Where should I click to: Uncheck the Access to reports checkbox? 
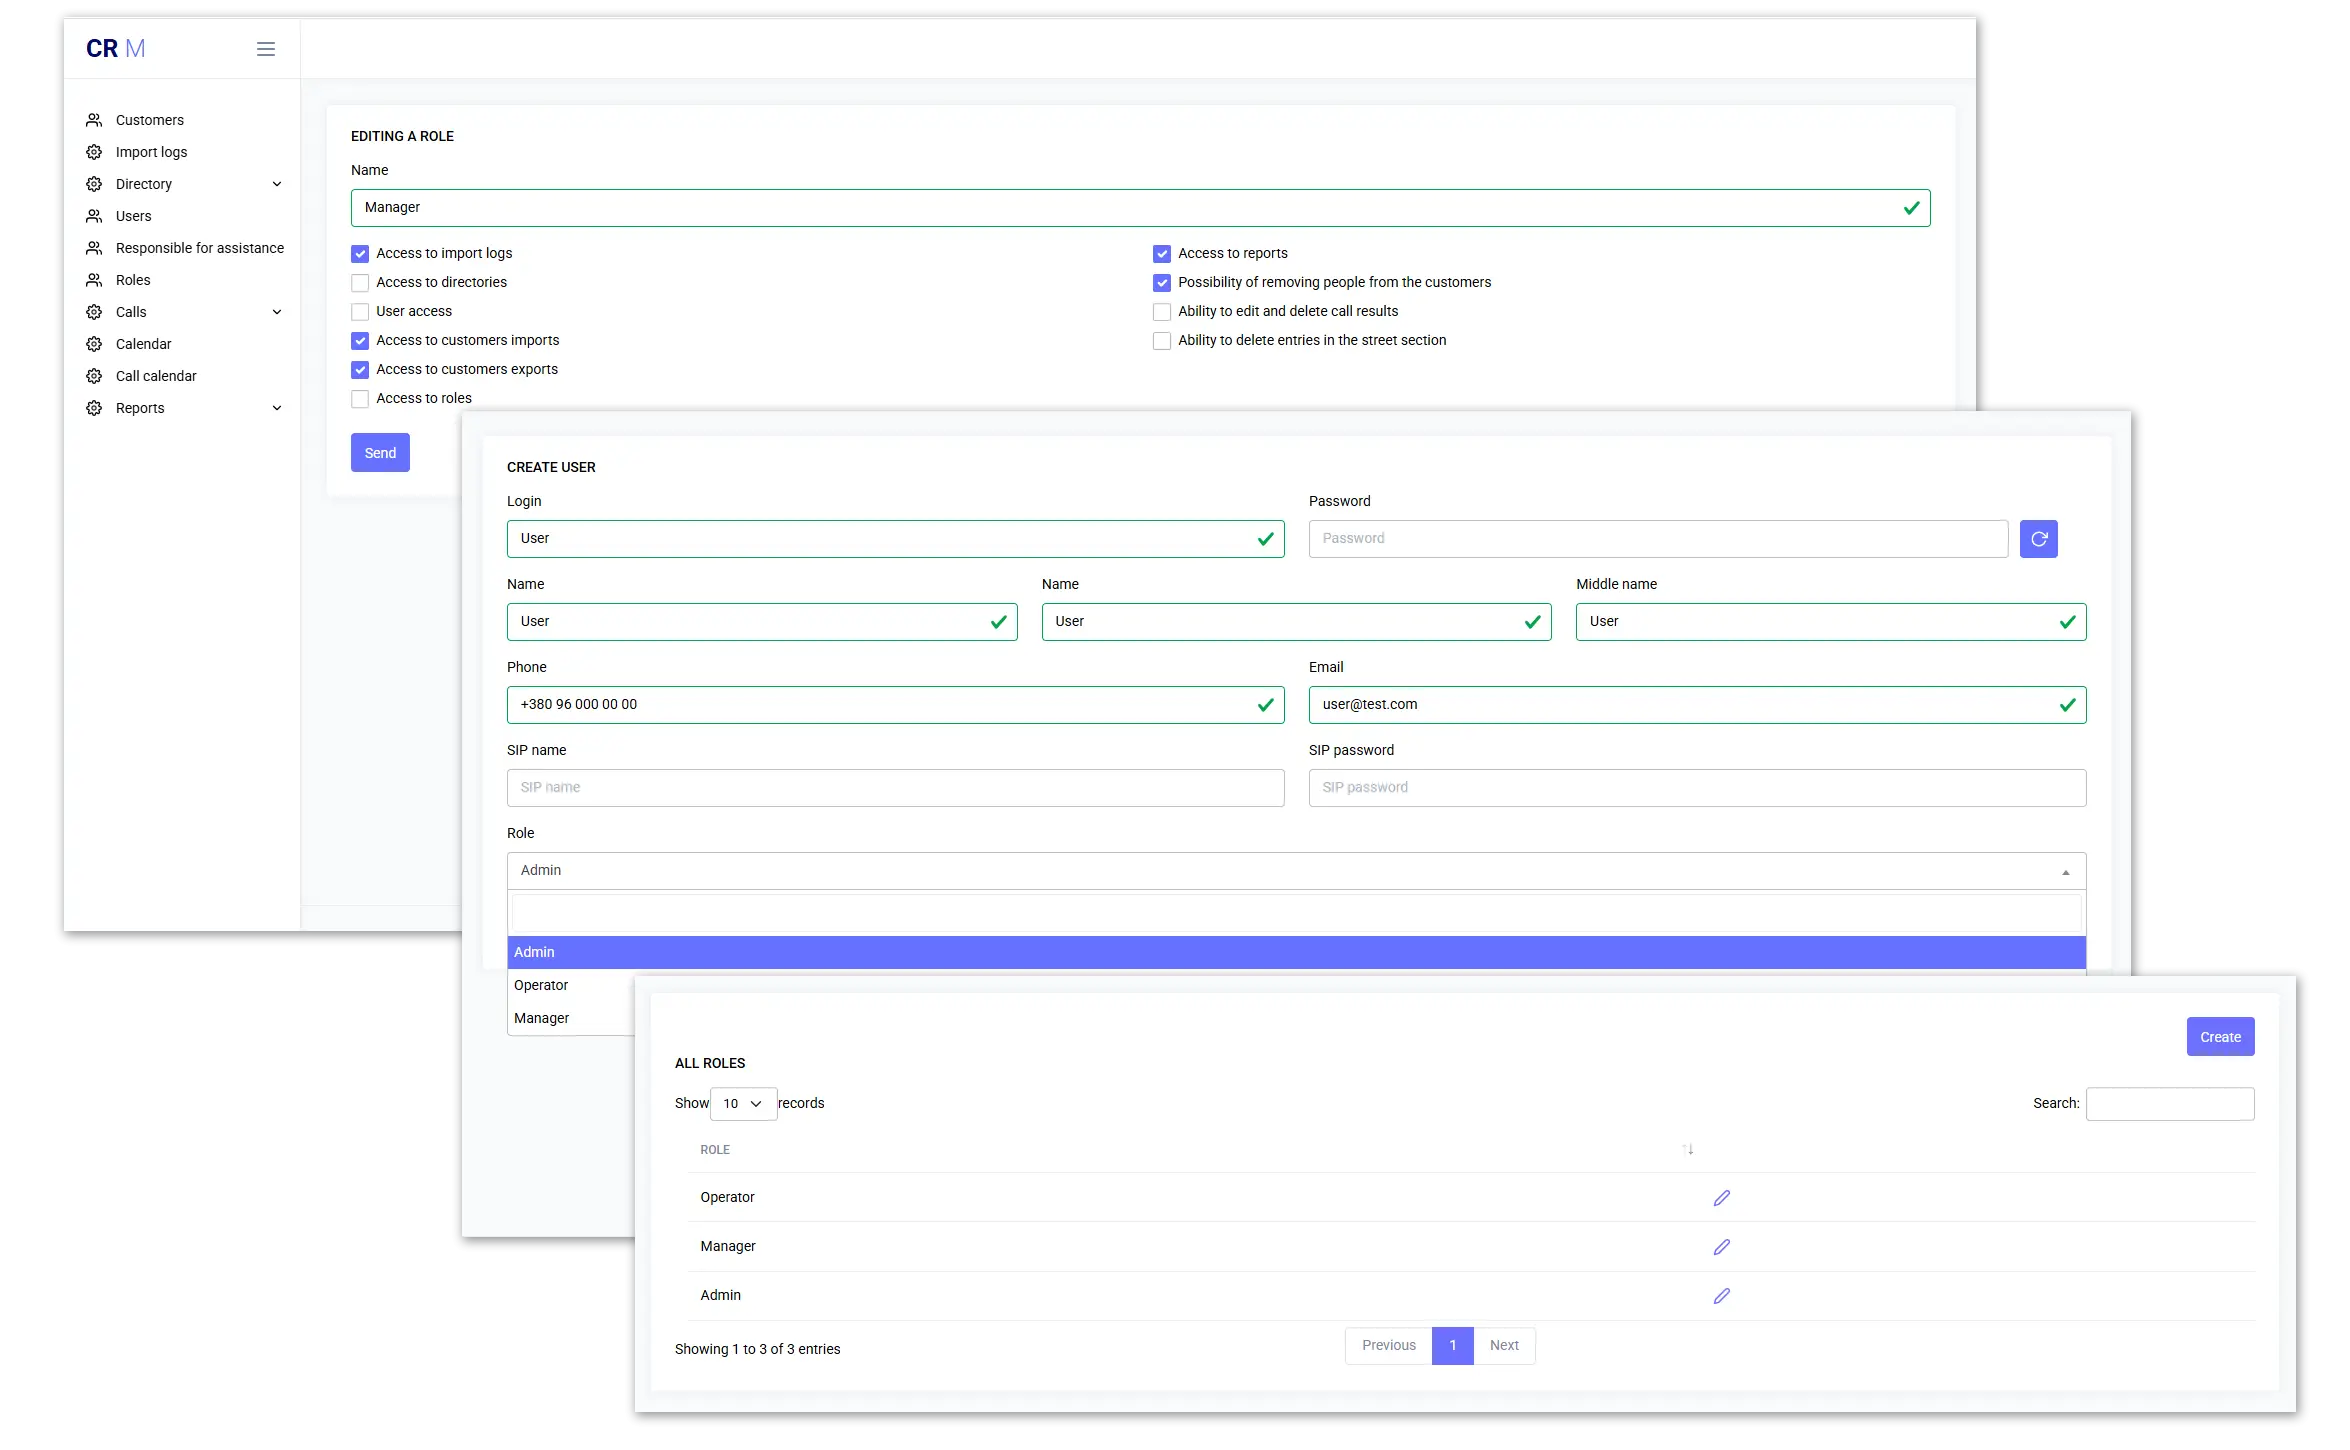pyautogui.click(x=1162, y=254)
